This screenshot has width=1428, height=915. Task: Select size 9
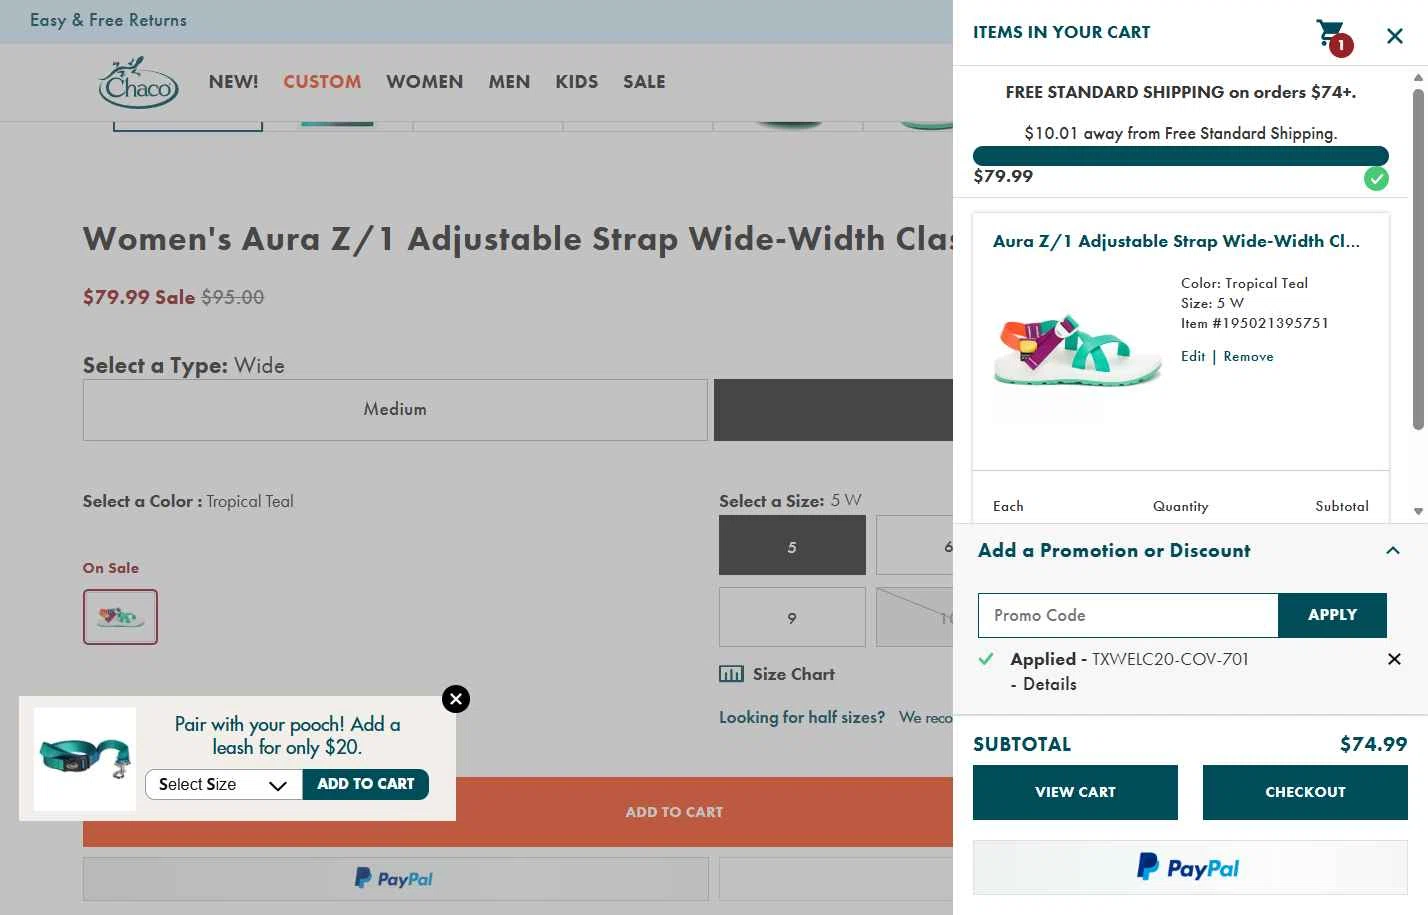coord(792,617)
